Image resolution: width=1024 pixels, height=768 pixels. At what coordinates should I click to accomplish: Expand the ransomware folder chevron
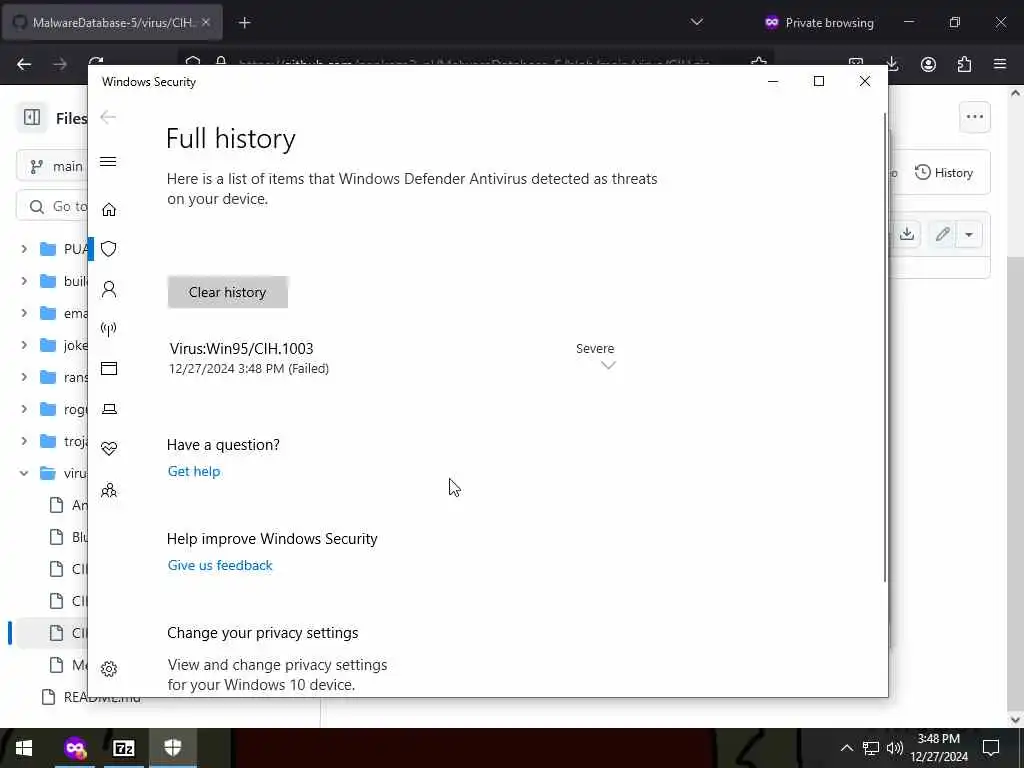(x=24, y=377)
